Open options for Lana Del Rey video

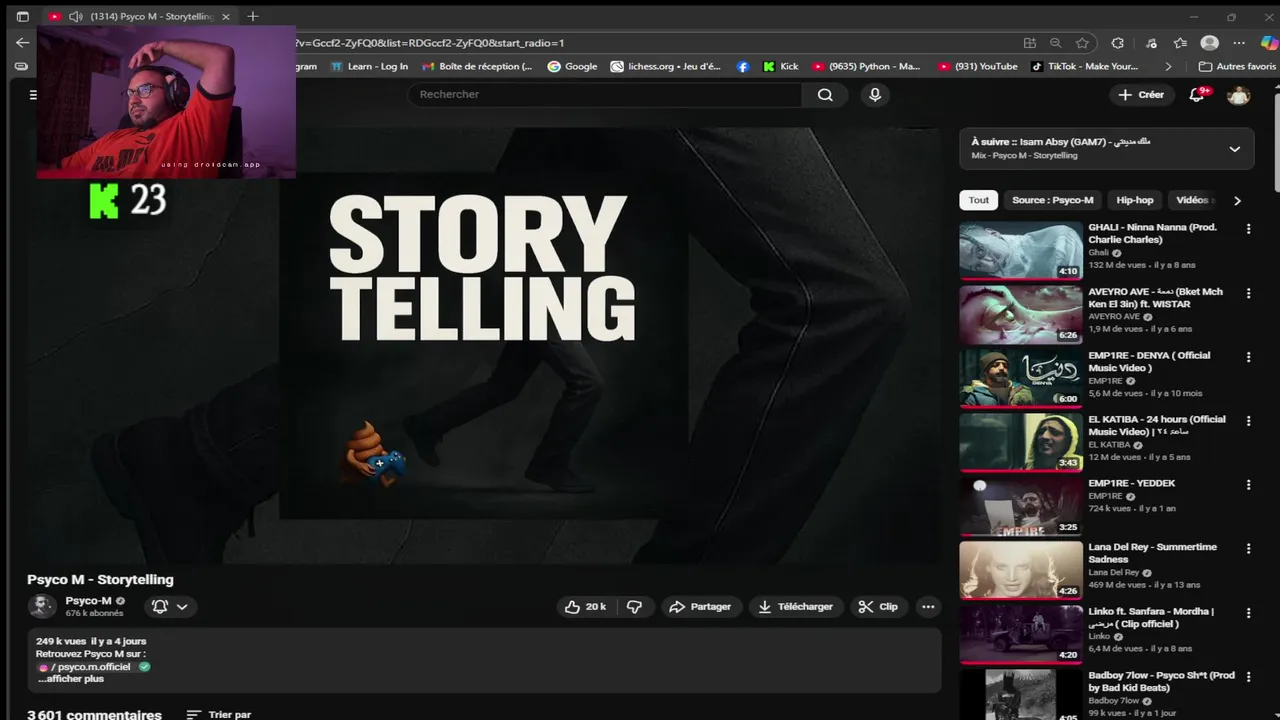tap(1248, 549)
